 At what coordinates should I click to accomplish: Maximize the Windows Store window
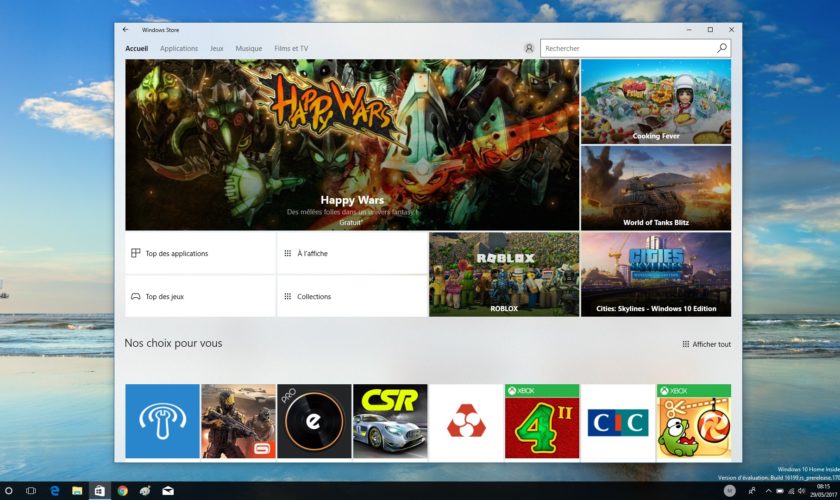(x=710, y=30)
